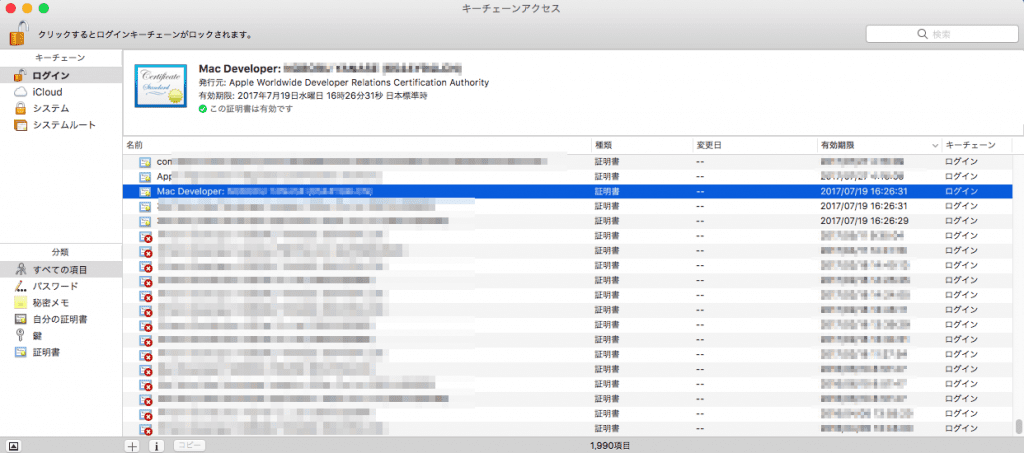Click the info button in bottom bar
The width and height of the screenshot is (1024, 453).
156,445
